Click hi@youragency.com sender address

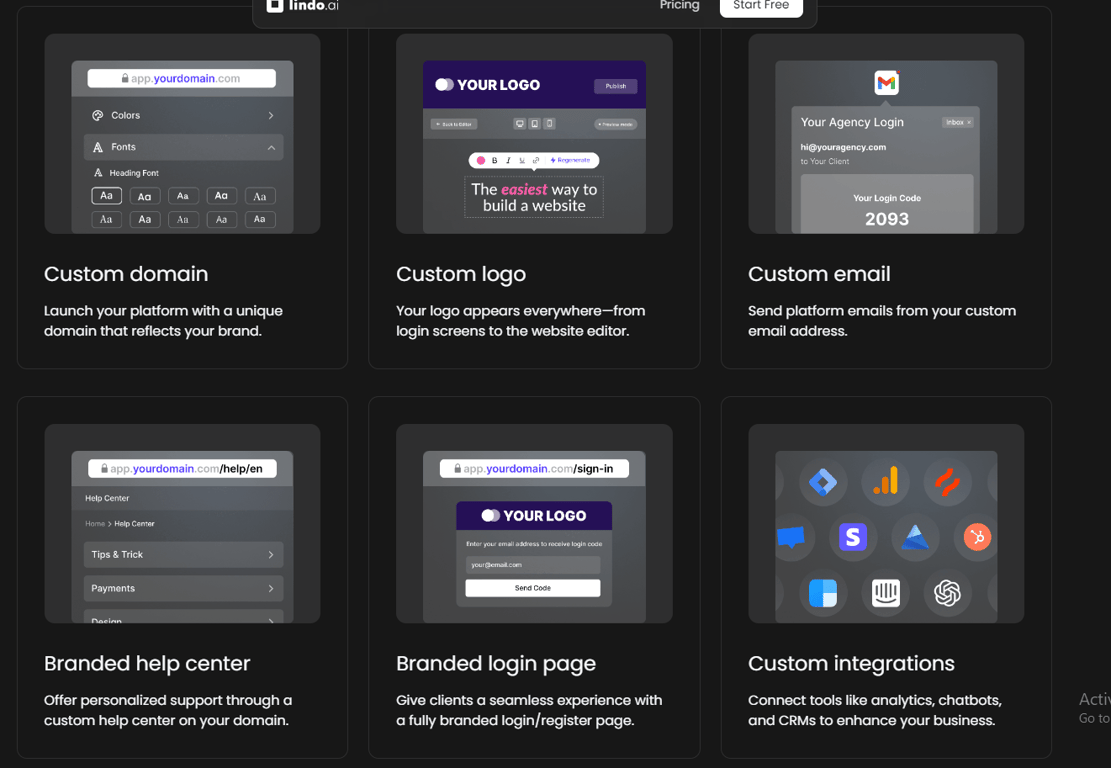pyautogui.click(x=843, y=147)
